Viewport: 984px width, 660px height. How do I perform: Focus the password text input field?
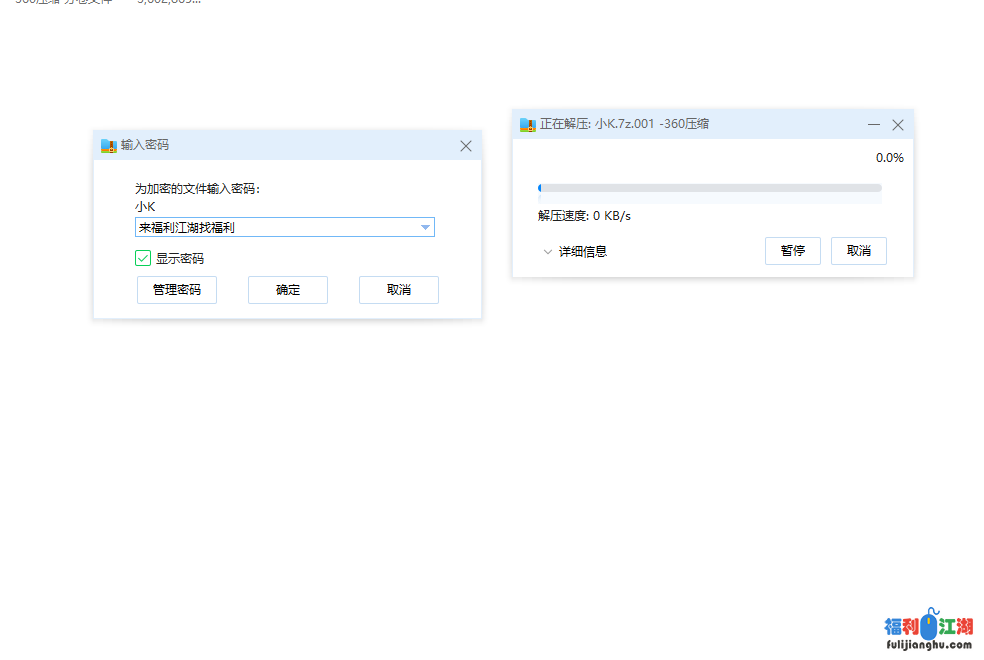[275, 228]
